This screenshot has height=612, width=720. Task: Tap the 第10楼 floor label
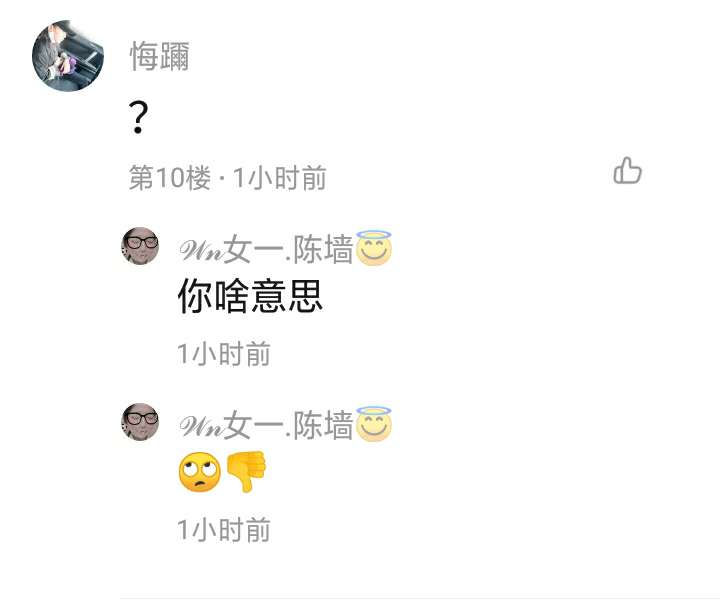tap(170, 178)
